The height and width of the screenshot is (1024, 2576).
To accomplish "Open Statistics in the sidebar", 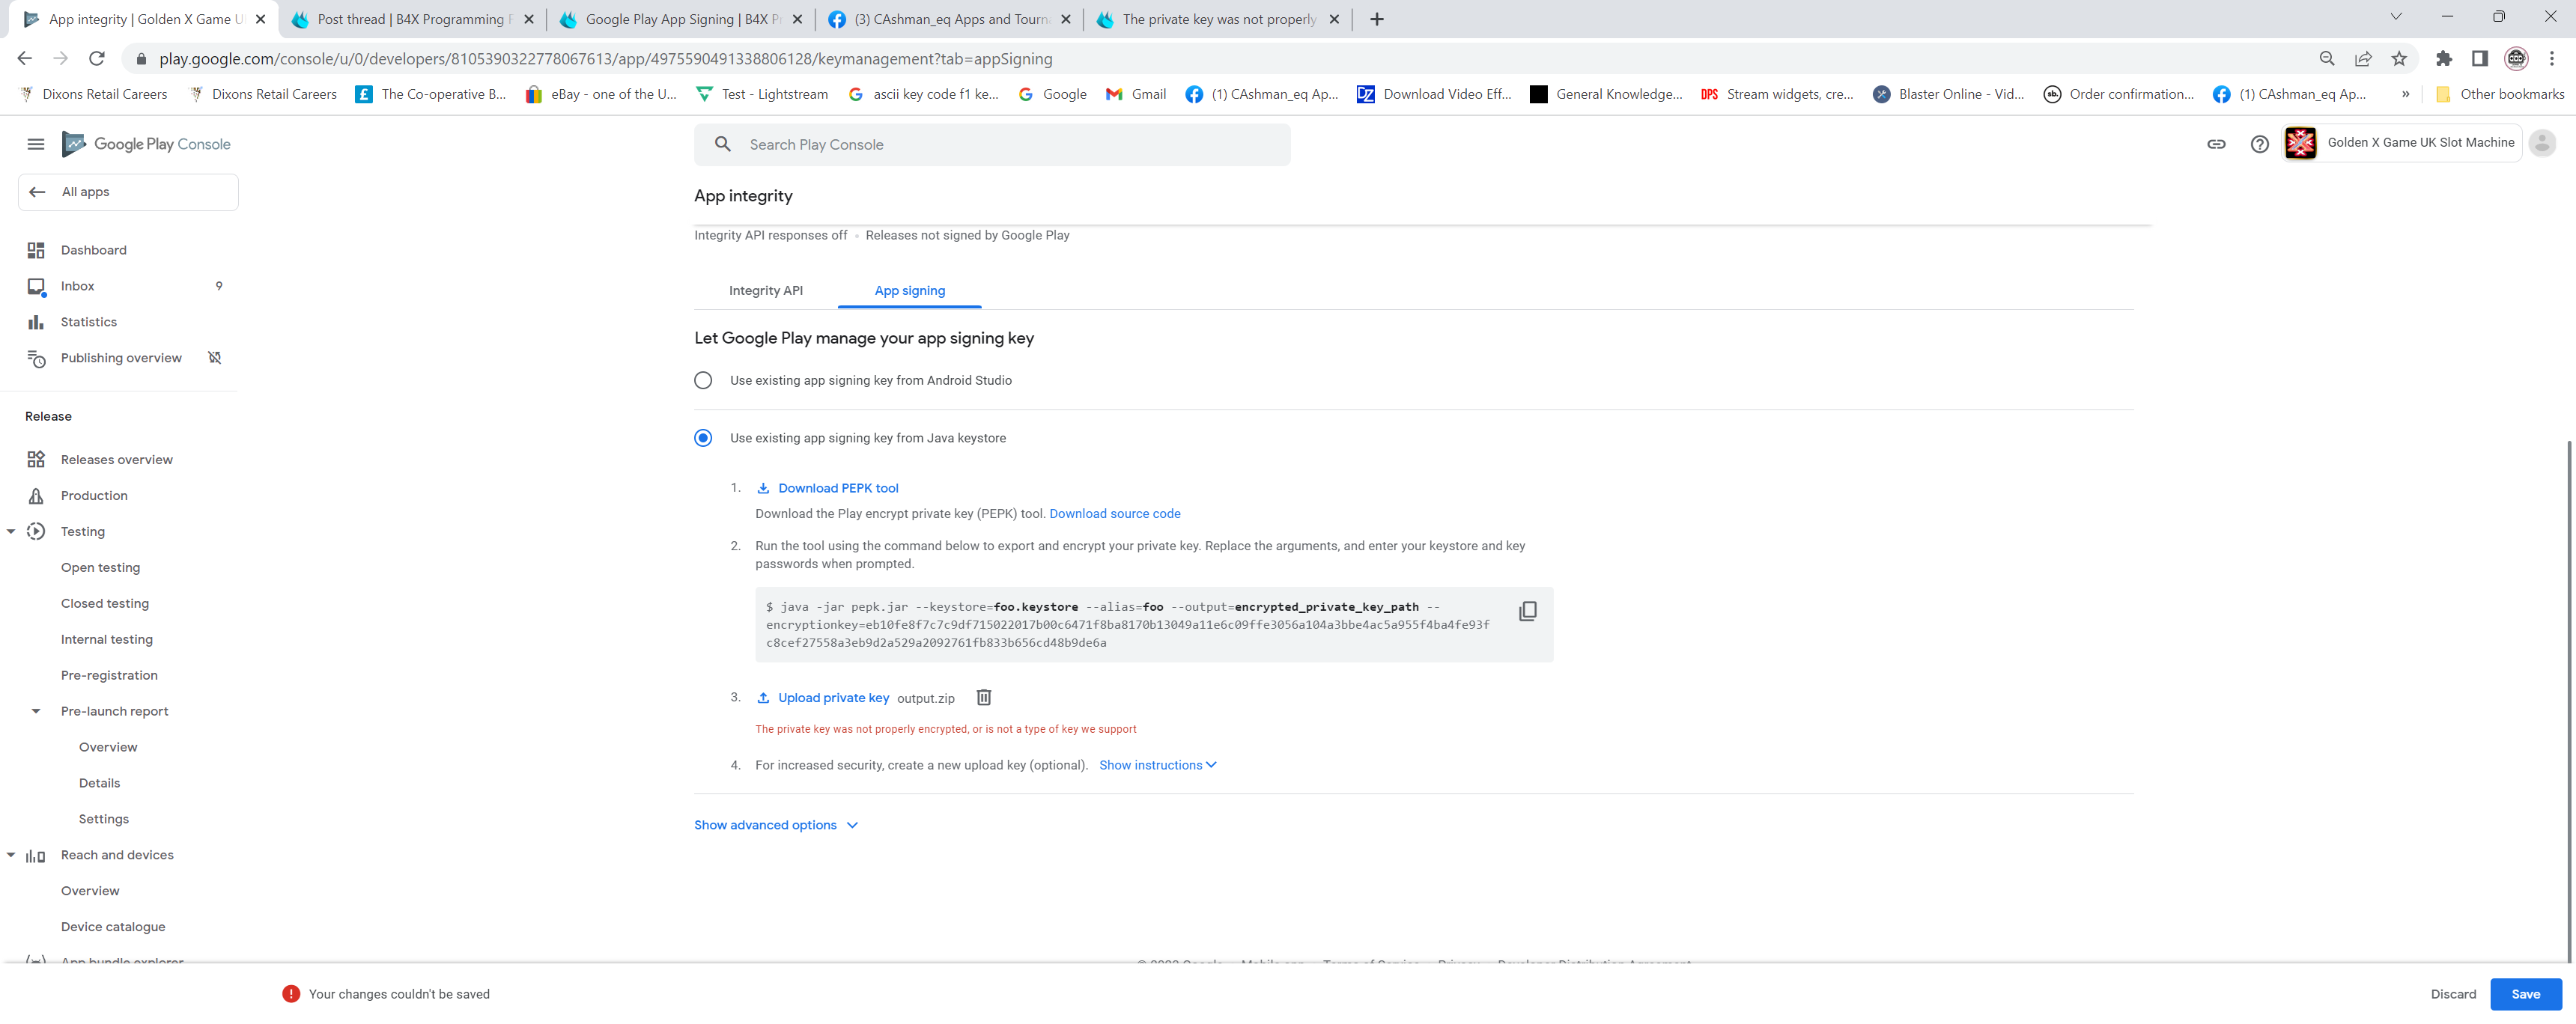I will click(x=88, y=322).
